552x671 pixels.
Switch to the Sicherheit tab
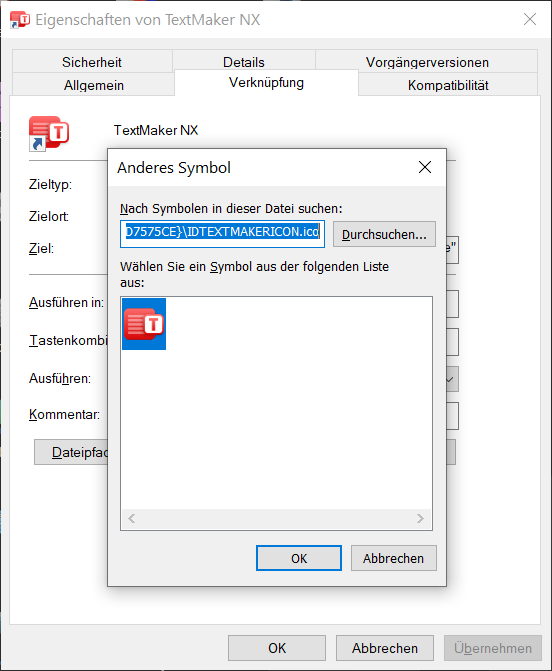point(92,62)
